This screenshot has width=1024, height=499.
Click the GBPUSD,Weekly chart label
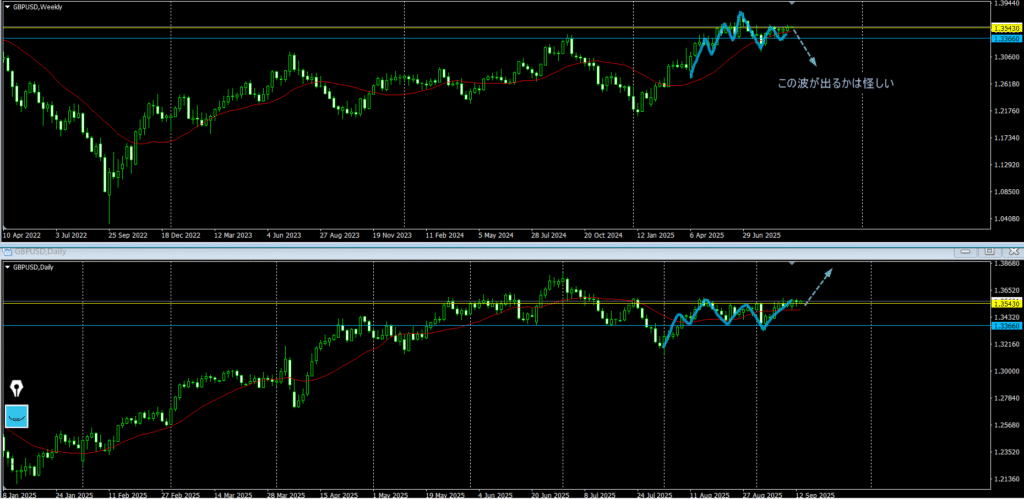pyautogui.click(x=41, y=7)
